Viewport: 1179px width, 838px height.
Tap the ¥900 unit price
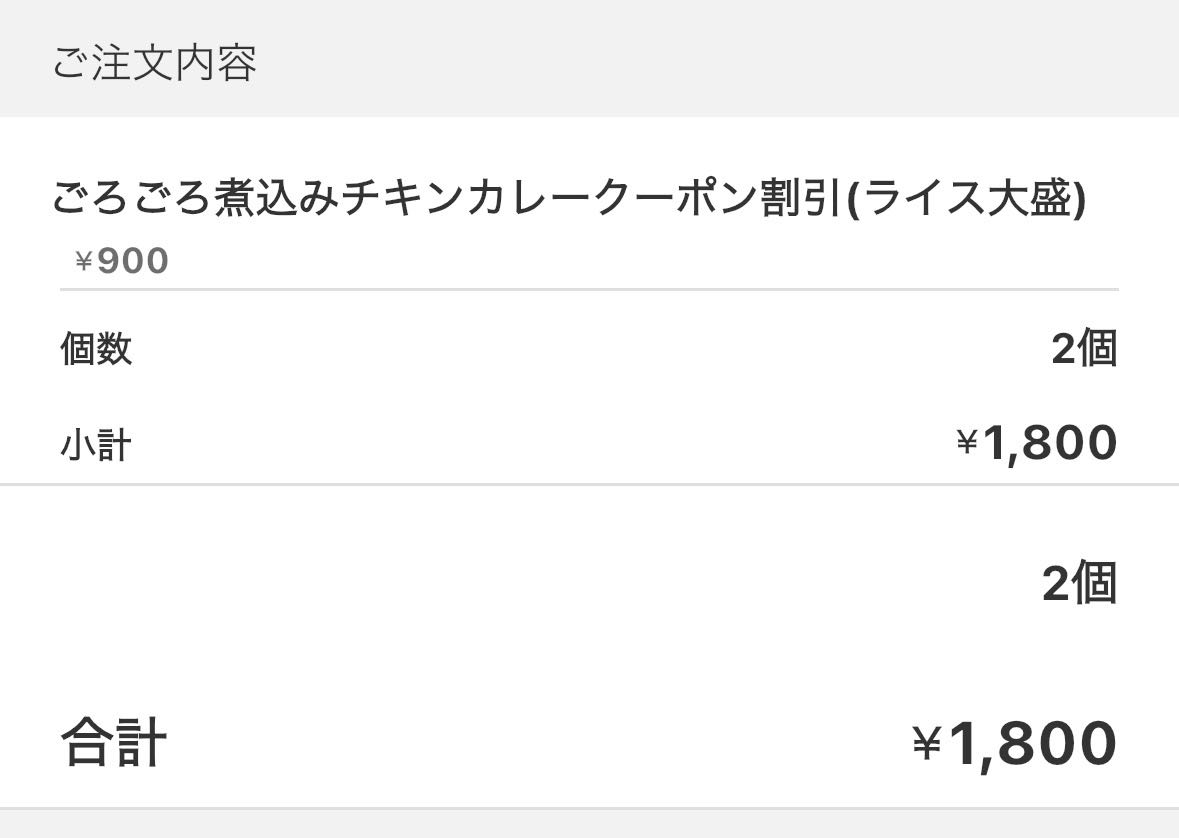[122, 261]
